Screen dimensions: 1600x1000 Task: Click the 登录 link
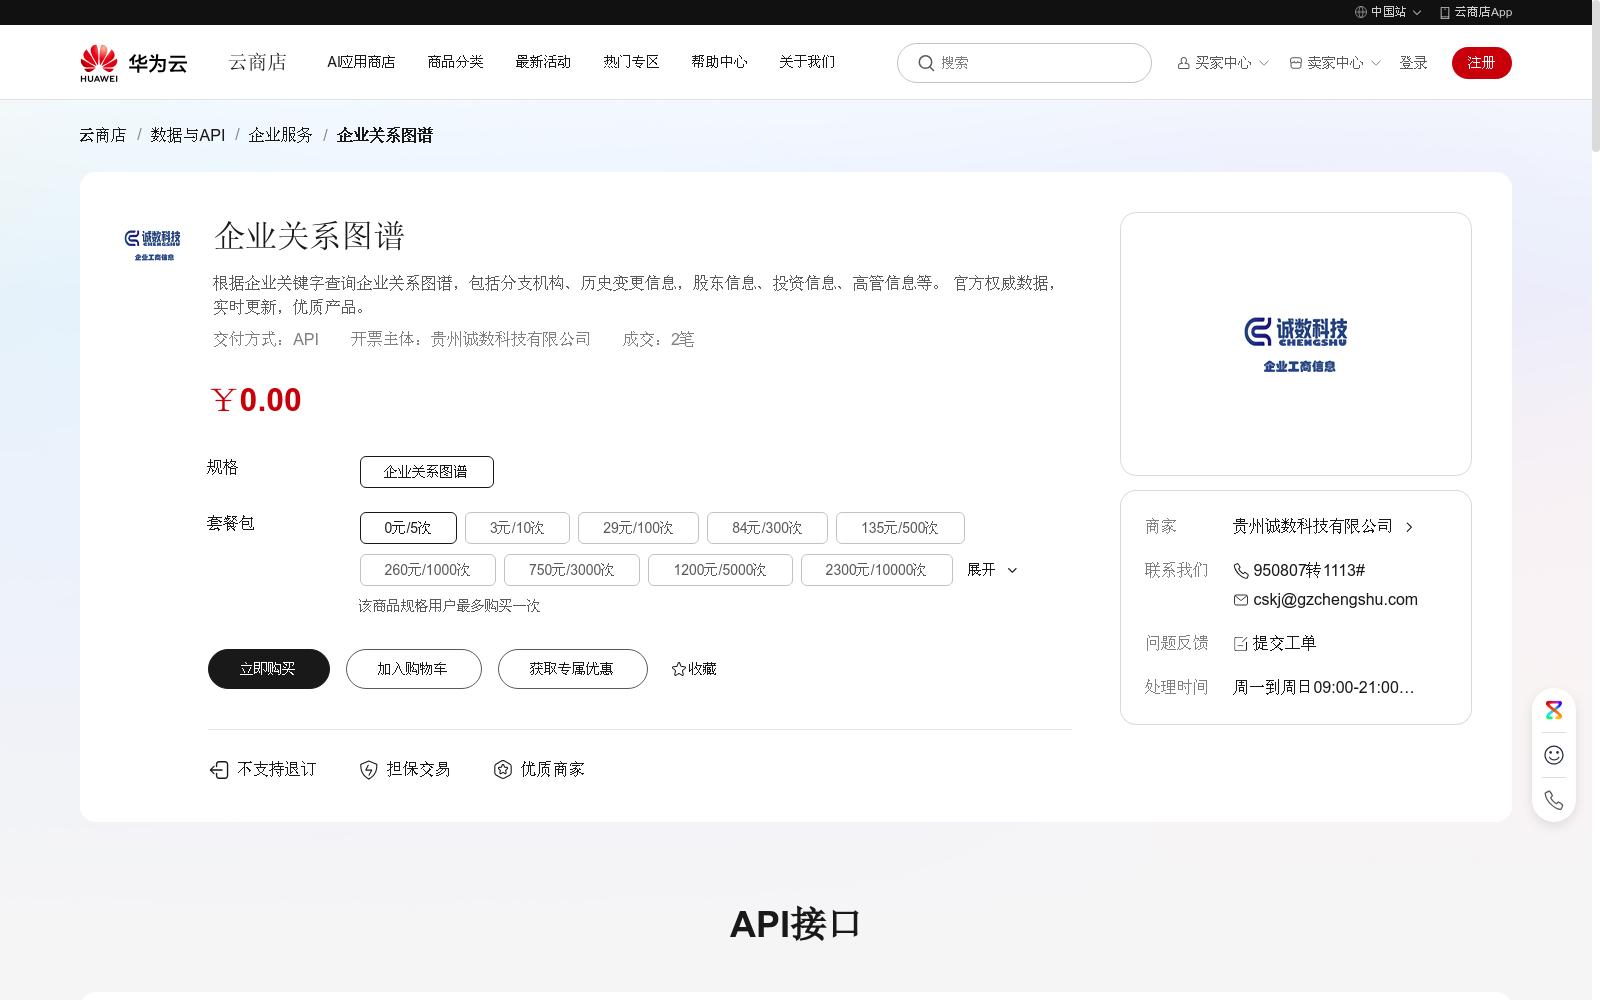1413,63
